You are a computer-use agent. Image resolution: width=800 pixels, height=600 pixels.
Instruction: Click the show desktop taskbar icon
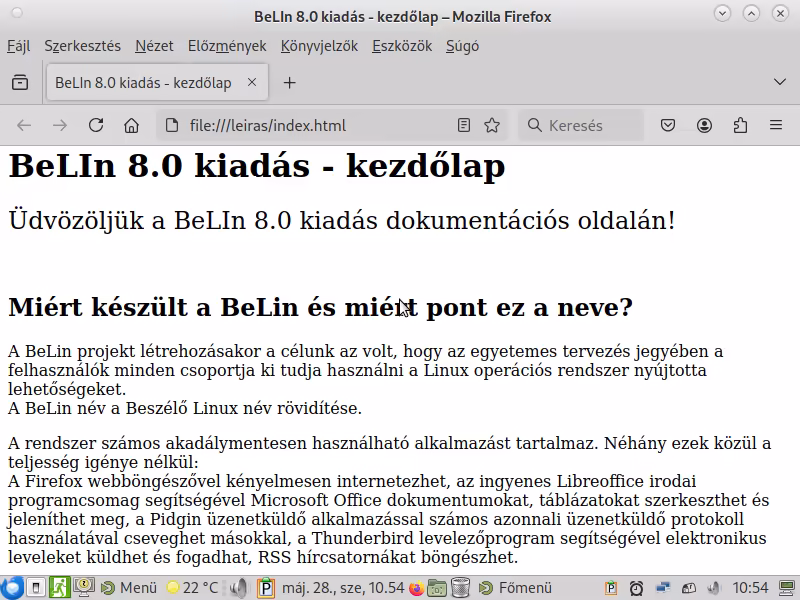pyautogui.click(x=36, y=588)
